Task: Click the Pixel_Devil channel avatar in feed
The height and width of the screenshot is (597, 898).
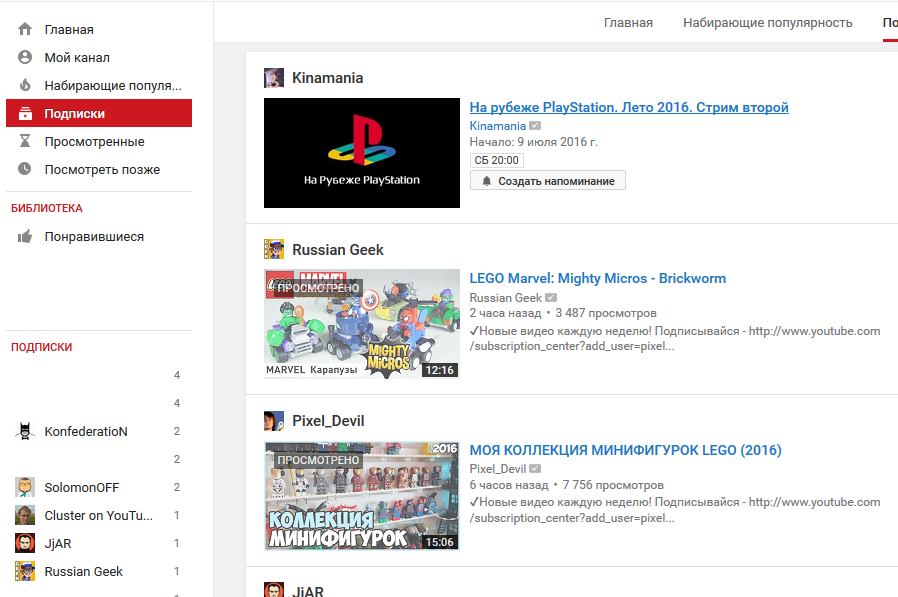Action: (x=274, y=421)
